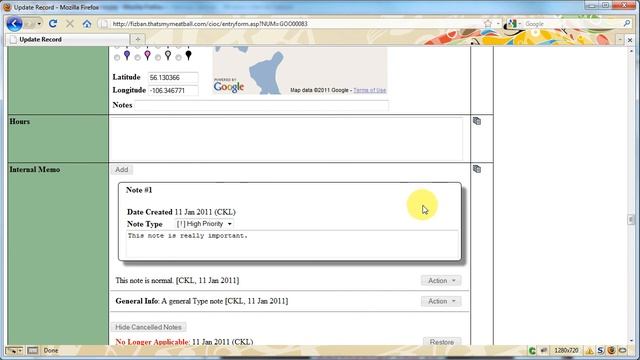
Task: Click the 1280x720 status bar text
Action: (566, 351)
